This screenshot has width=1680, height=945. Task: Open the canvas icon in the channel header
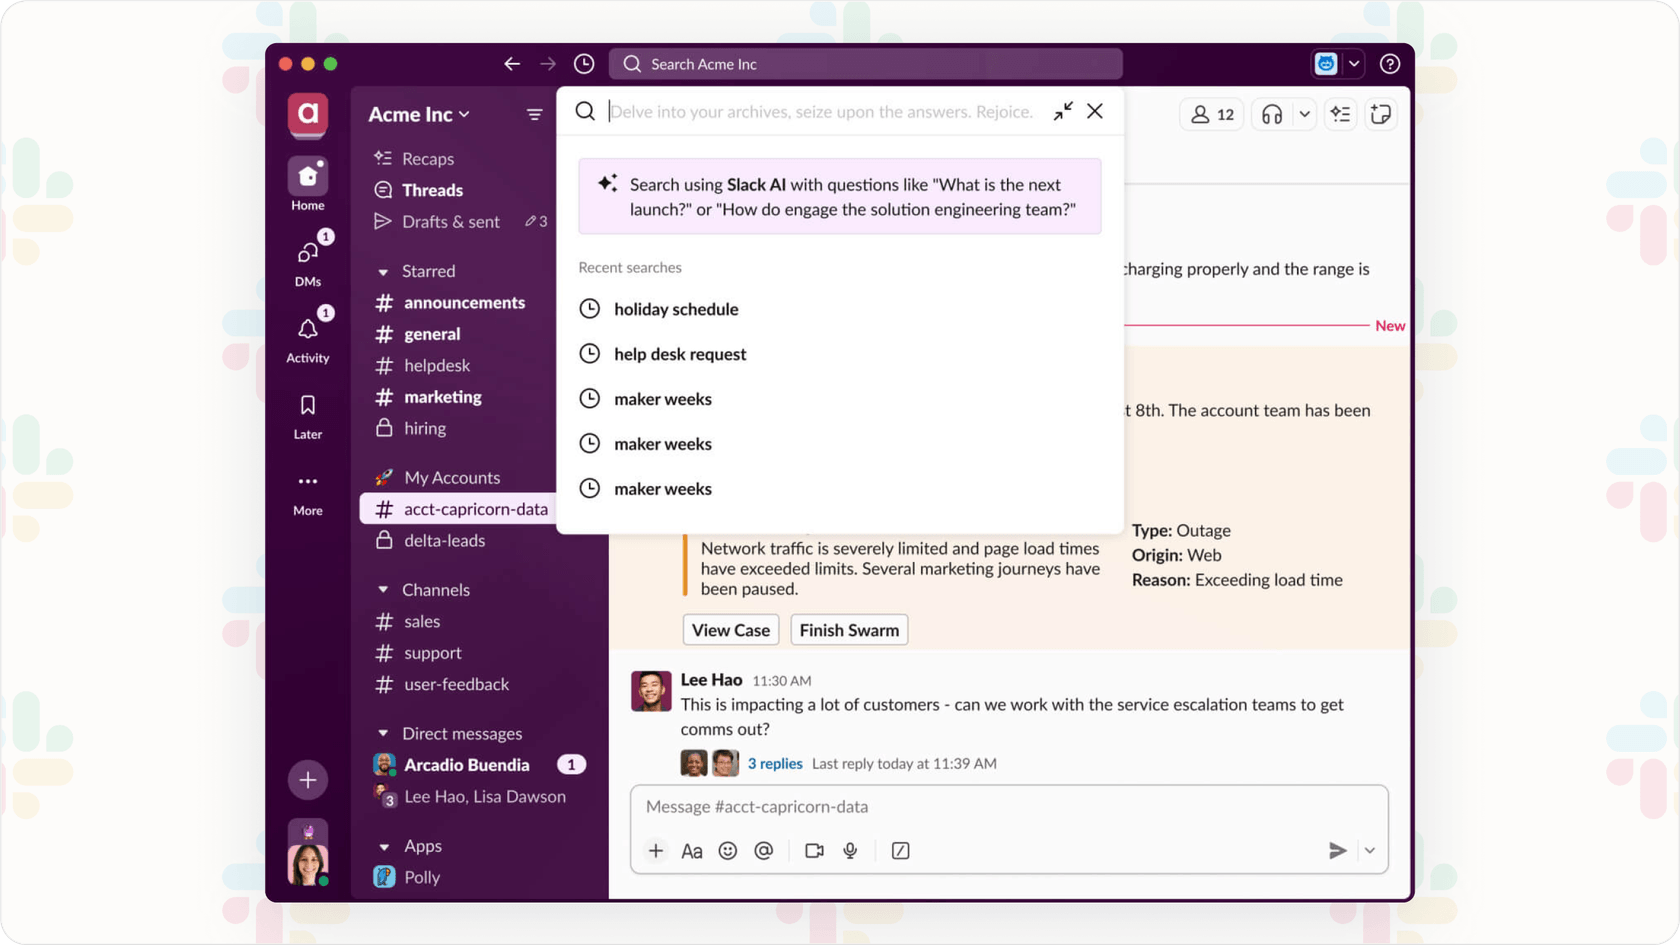click(x=1381, y=114)
